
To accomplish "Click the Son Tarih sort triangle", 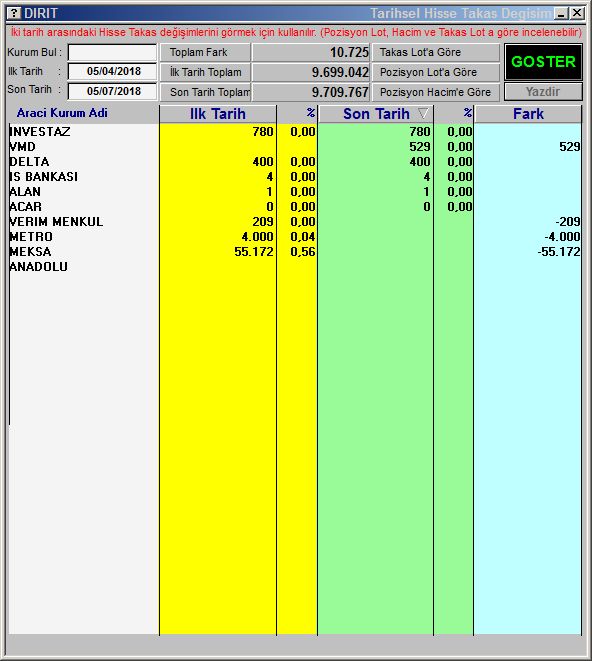I will point(423,113).
